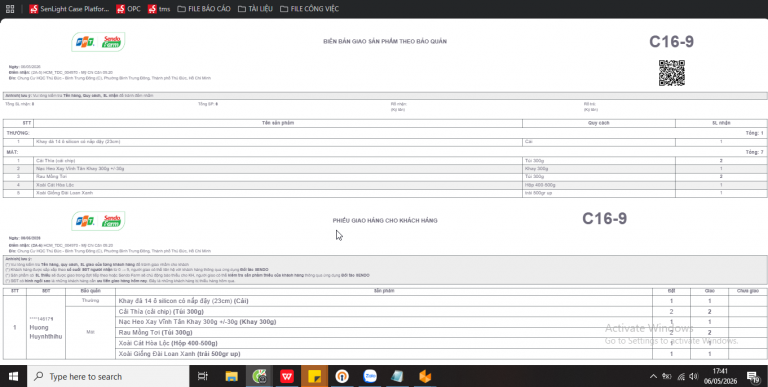
Task: Open the Wi-Fi network tray icon
Action: (x=681, y=376)
